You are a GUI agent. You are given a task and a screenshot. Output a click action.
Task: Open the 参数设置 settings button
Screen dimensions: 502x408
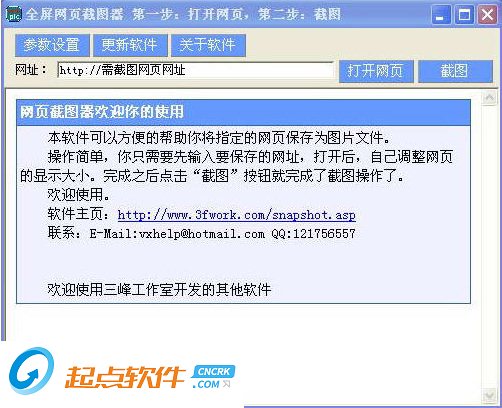pyautogui.click(x=52, y=45)
